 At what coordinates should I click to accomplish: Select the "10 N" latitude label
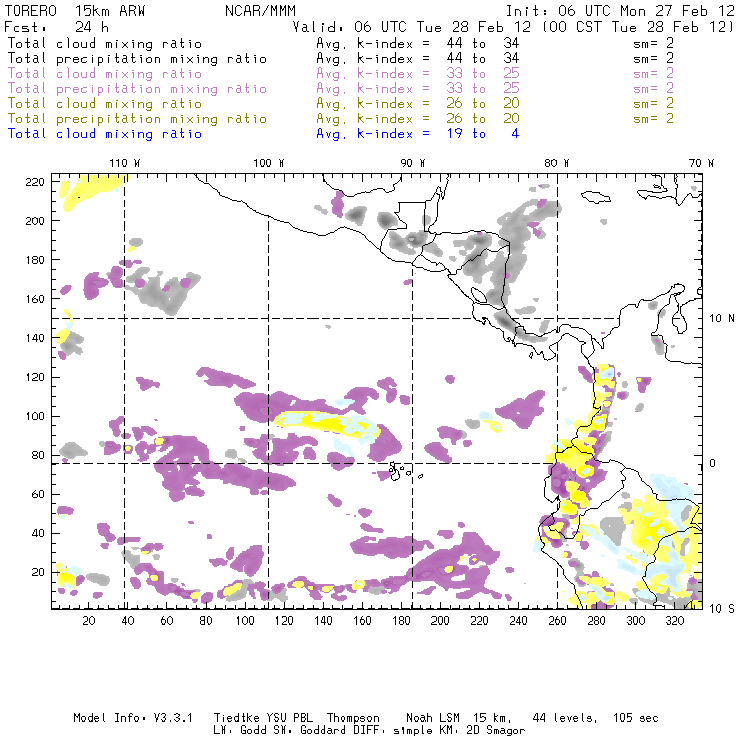pyautogui.click(x=722, y=319)
